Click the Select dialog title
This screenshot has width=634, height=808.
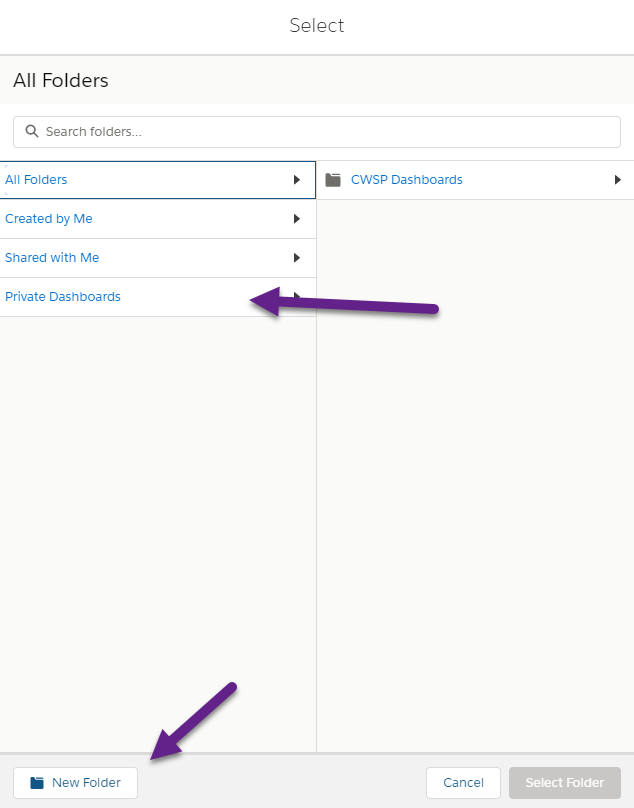(316, 25)
